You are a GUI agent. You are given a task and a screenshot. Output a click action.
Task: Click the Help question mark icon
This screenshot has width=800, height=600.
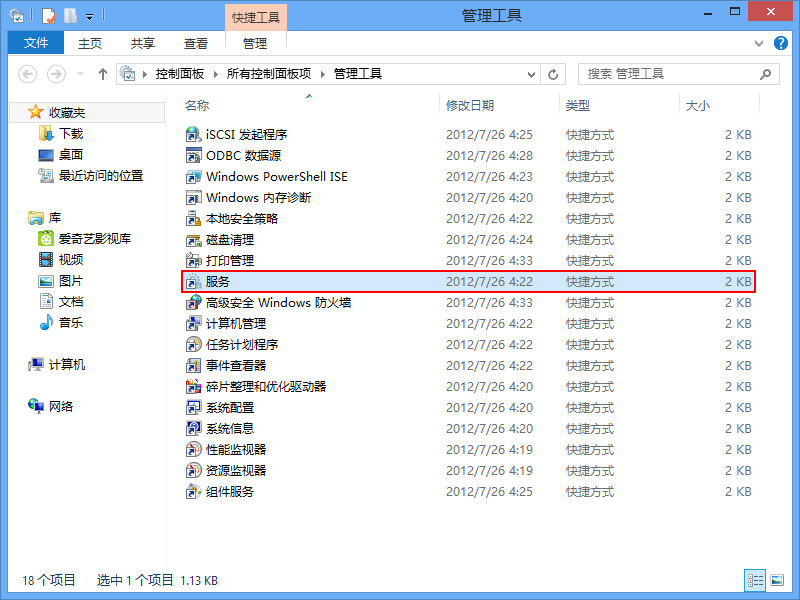781,43
